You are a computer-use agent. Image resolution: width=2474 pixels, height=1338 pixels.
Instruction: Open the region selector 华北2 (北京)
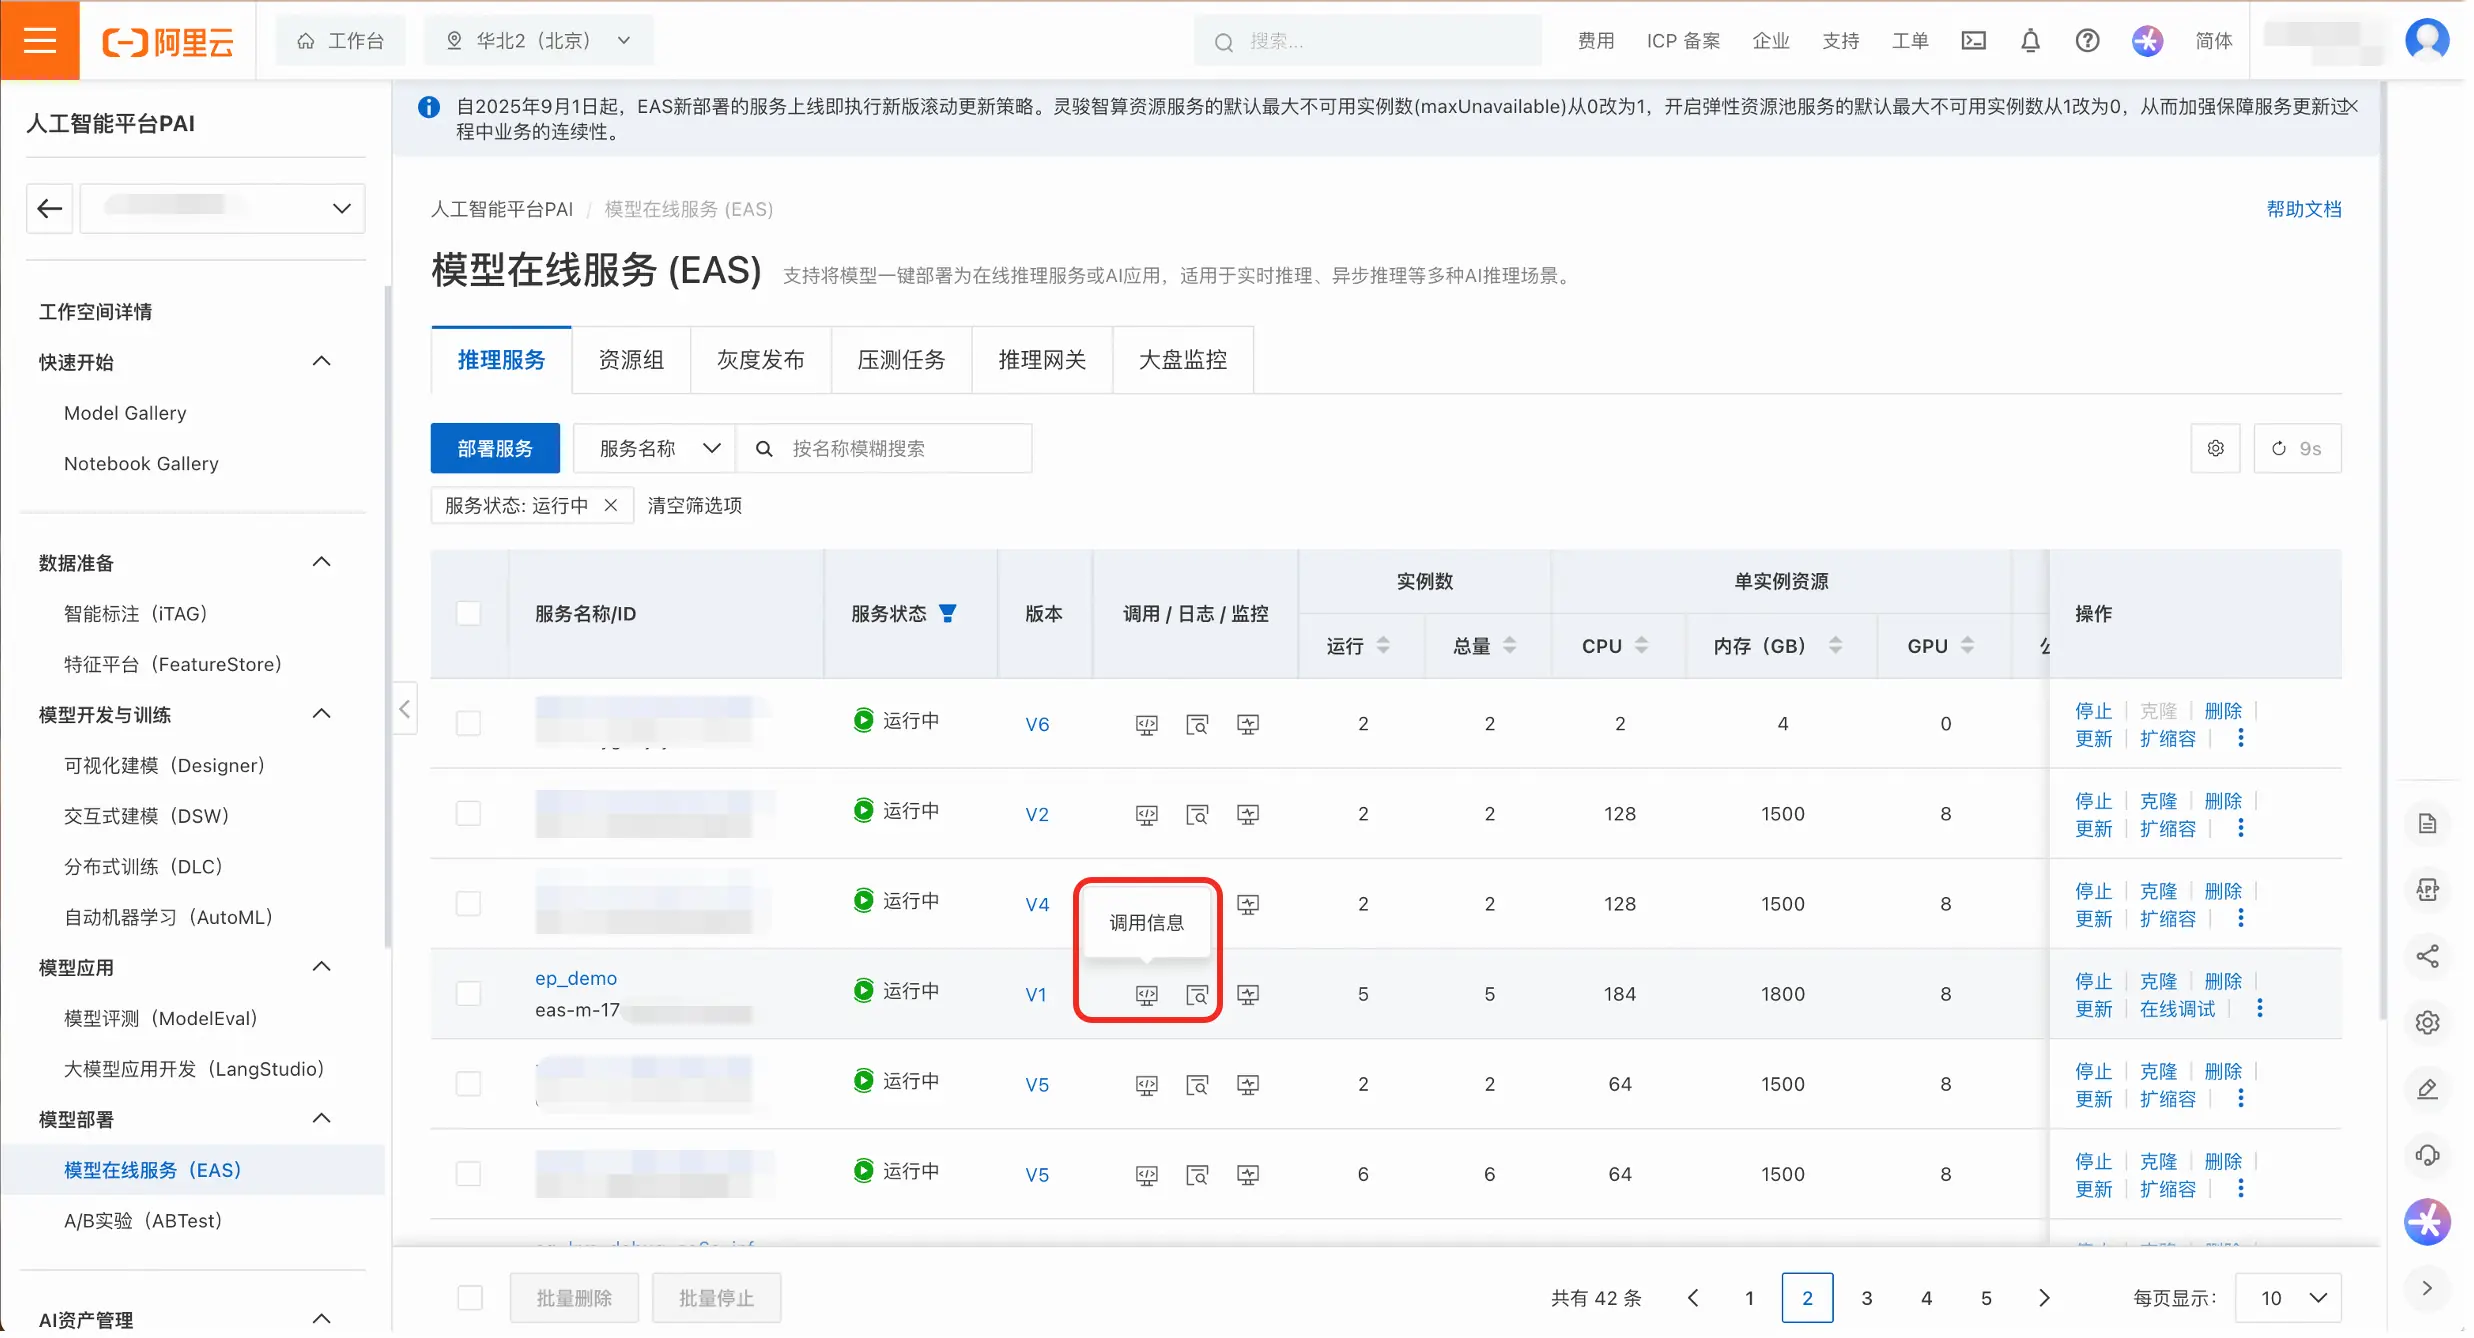coord(541,41)
